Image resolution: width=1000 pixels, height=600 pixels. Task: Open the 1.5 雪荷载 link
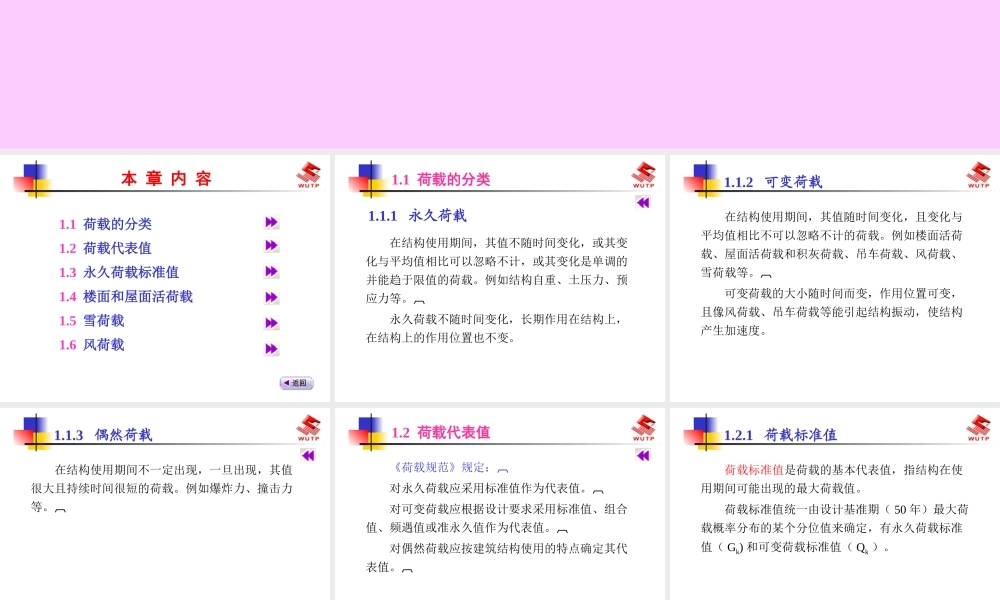pos(92,321)
